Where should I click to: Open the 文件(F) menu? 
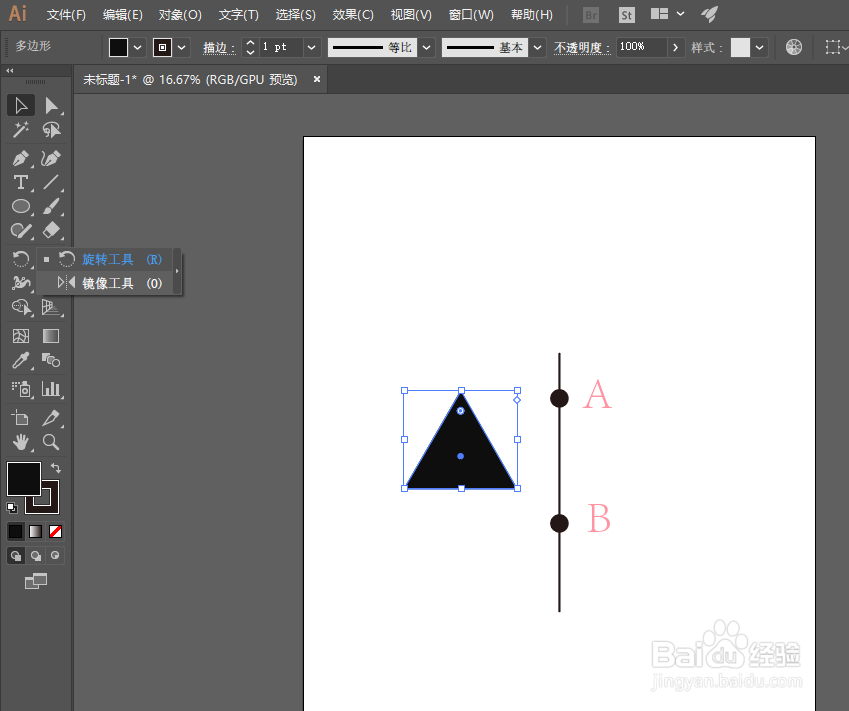click(x=66, y=15)
